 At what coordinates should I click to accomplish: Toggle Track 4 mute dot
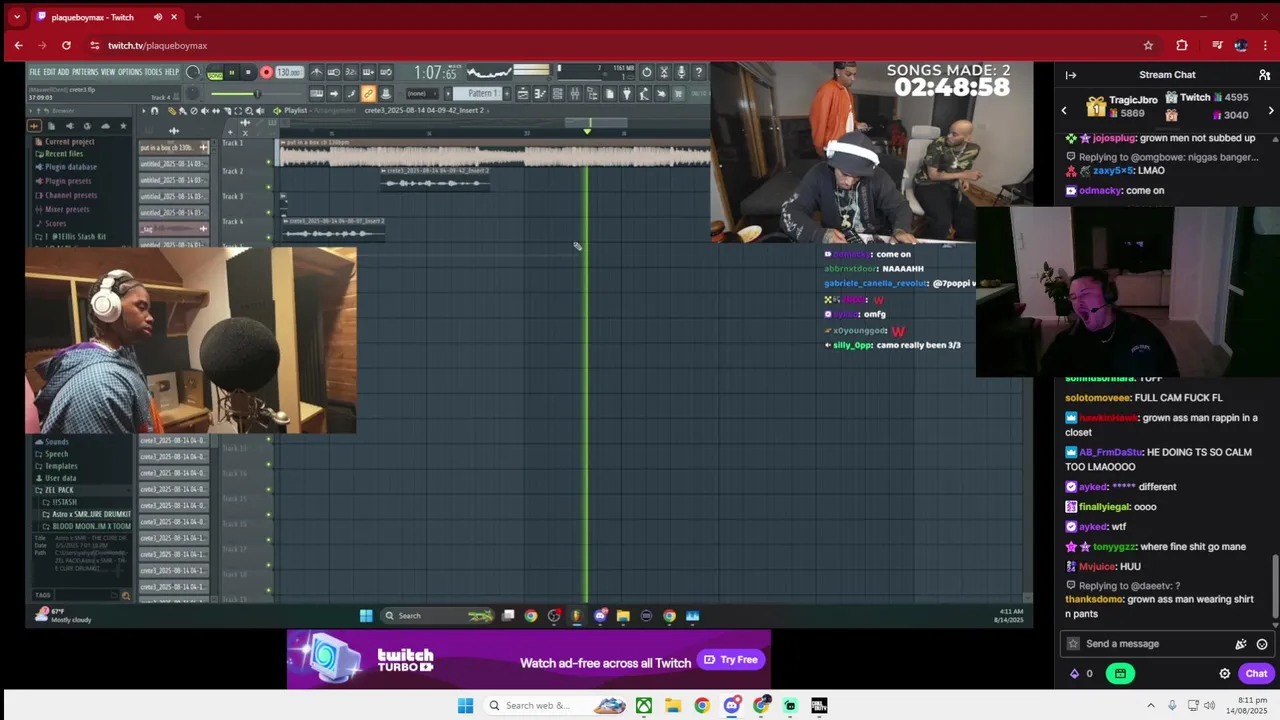[268, 237]
